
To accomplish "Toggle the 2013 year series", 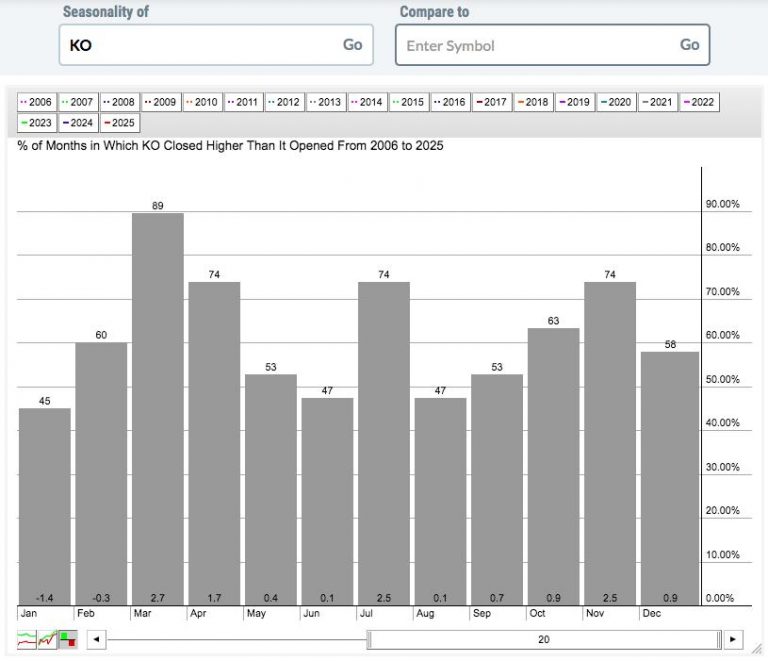I will [x=326, y=102].
